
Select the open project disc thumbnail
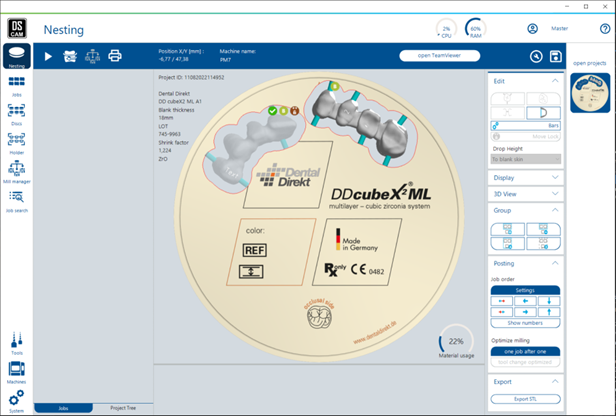[x=590, y=93]
